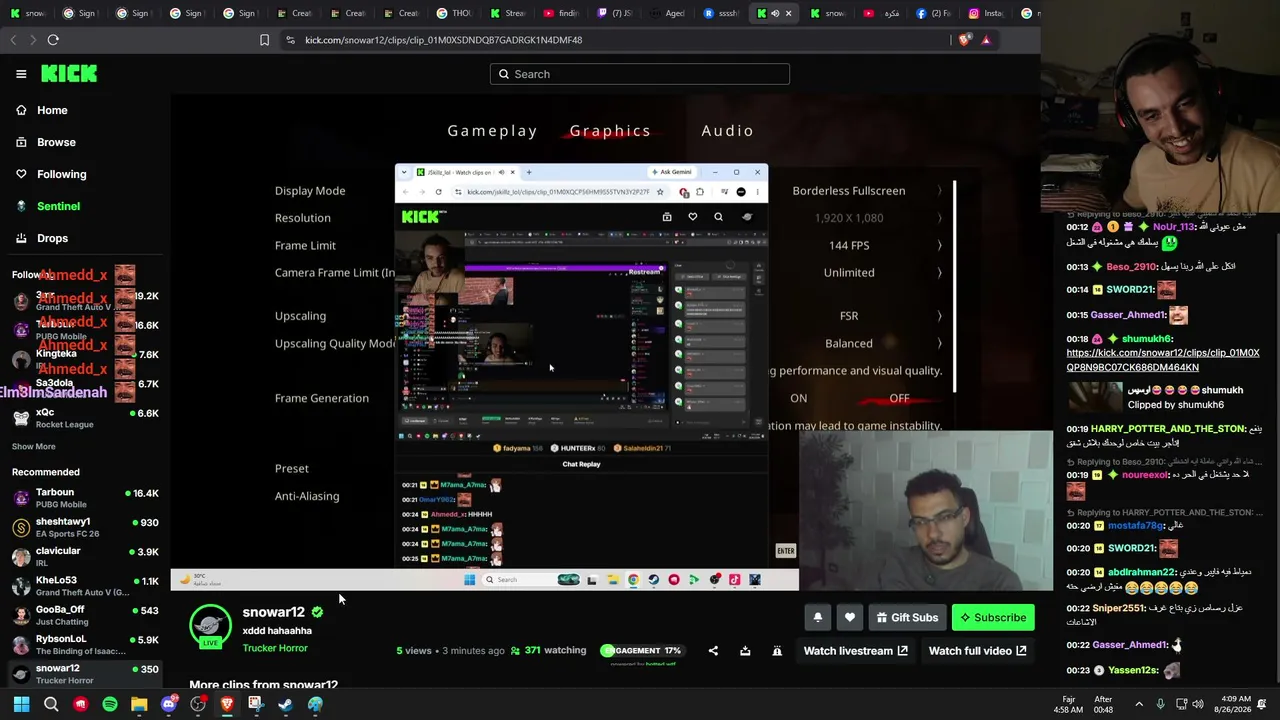The image size is (1280, 720).
Task: Click the Kick search field
Action: (640, 74)
